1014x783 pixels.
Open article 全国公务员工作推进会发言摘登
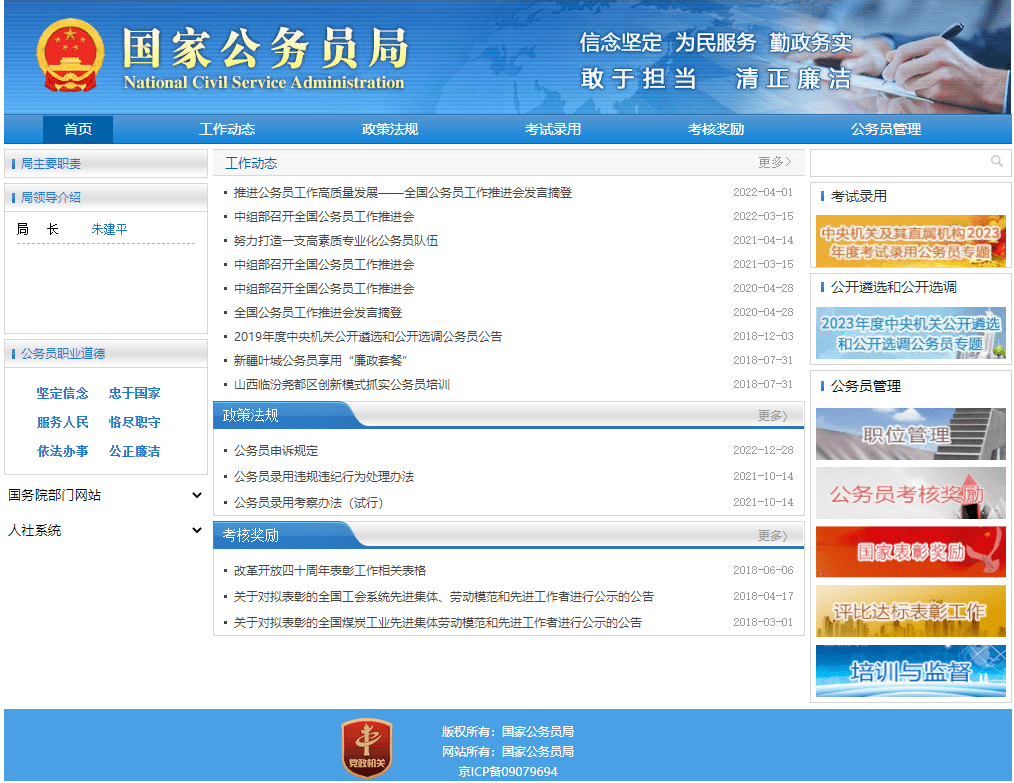click(318, 312)
